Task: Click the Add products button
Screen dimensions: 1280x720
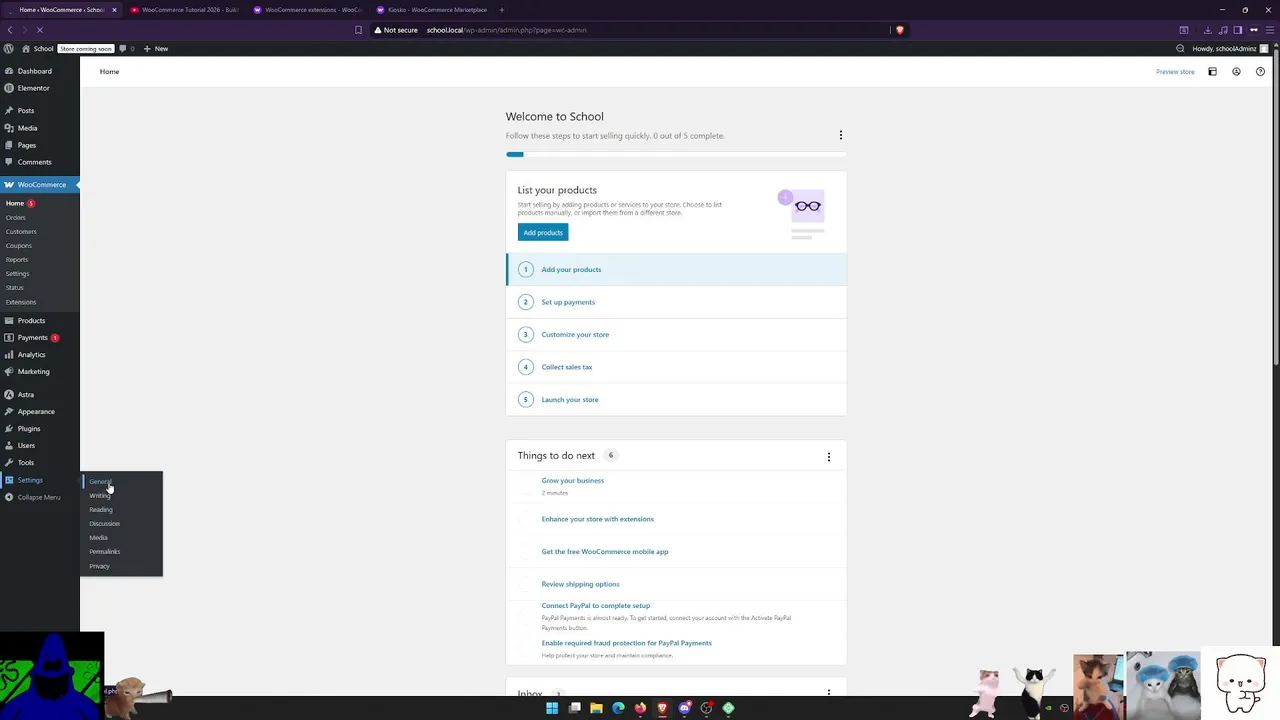Action: [543, 232]
